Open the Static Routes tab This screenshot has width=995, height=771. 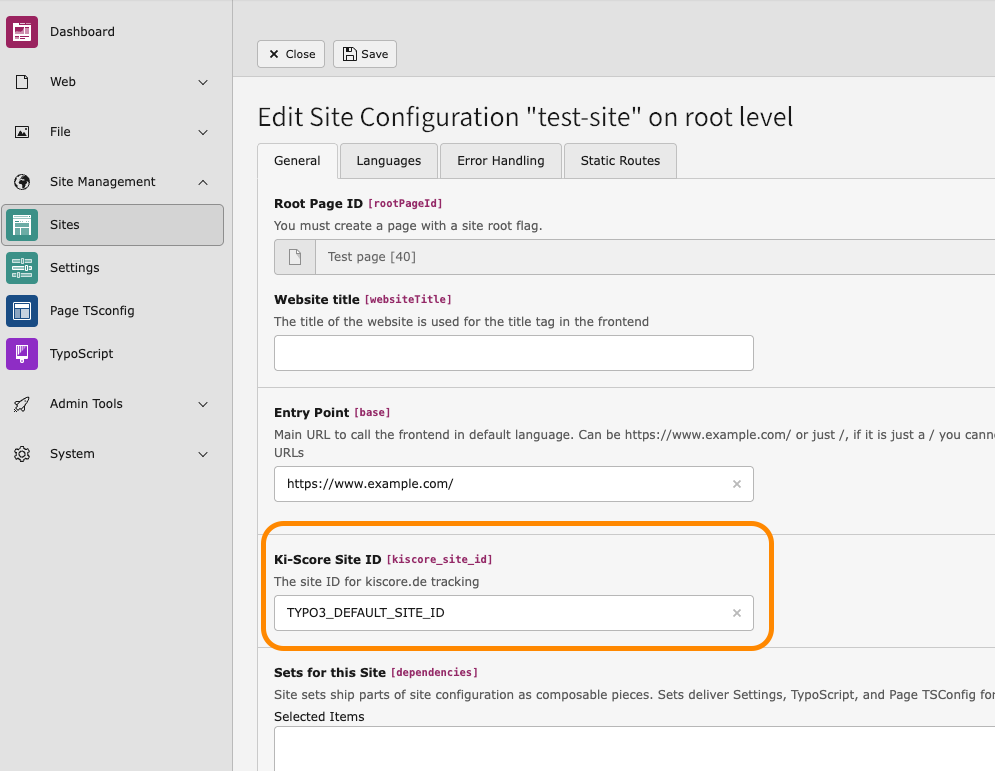(x=619, y=160)
